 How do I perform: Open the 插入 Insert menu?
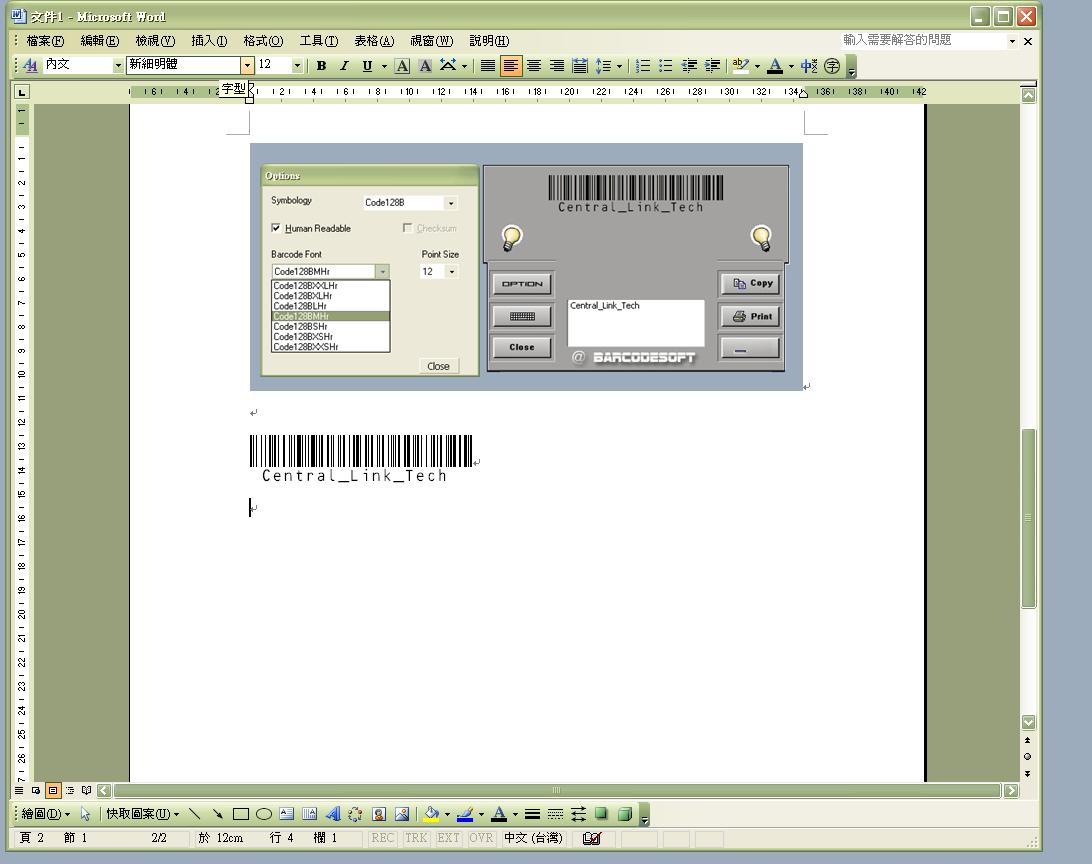click(x=209, y=41)
